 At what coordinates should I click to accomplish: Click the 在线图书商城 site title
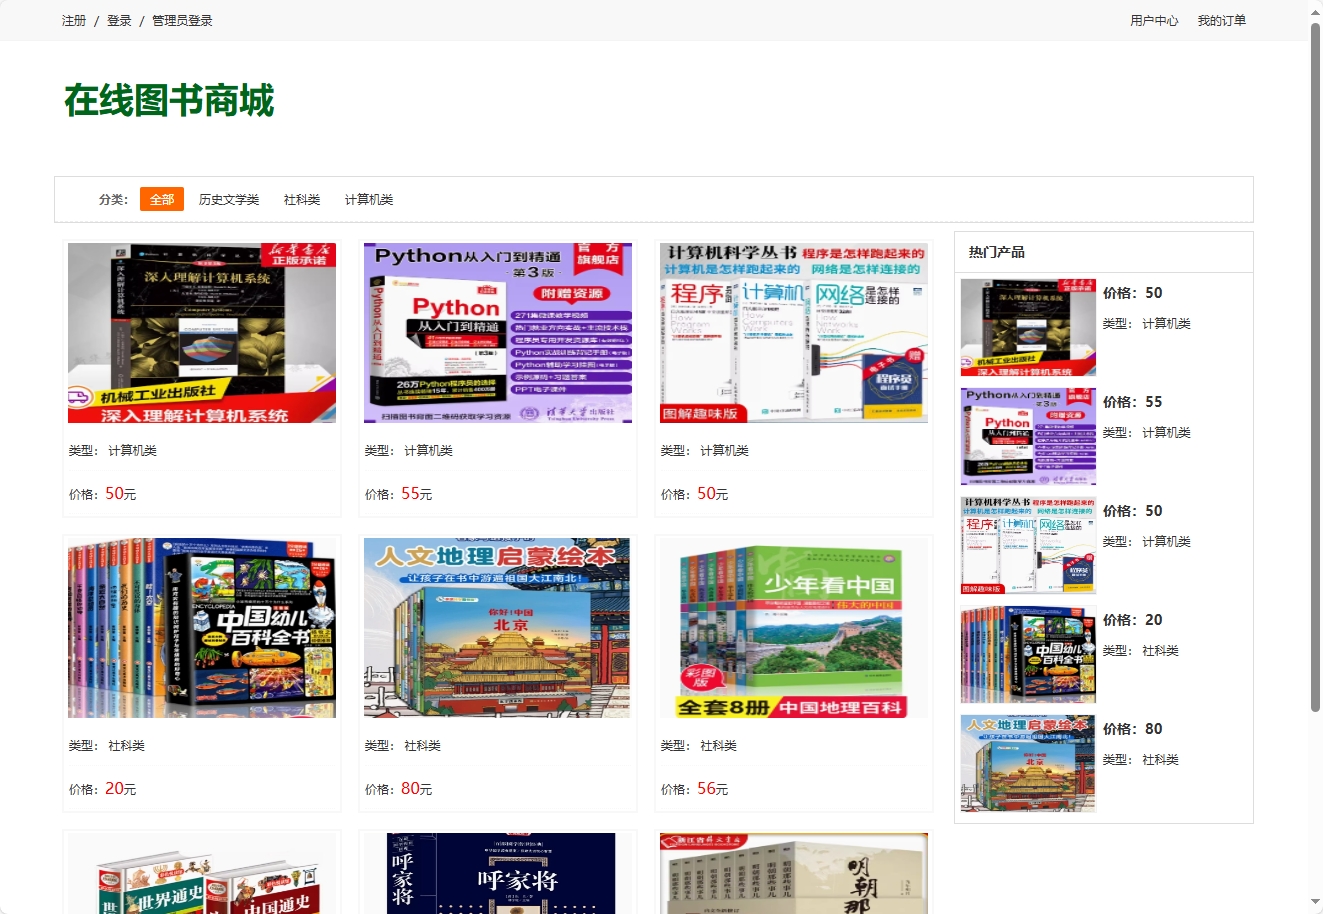pos(170,101)
